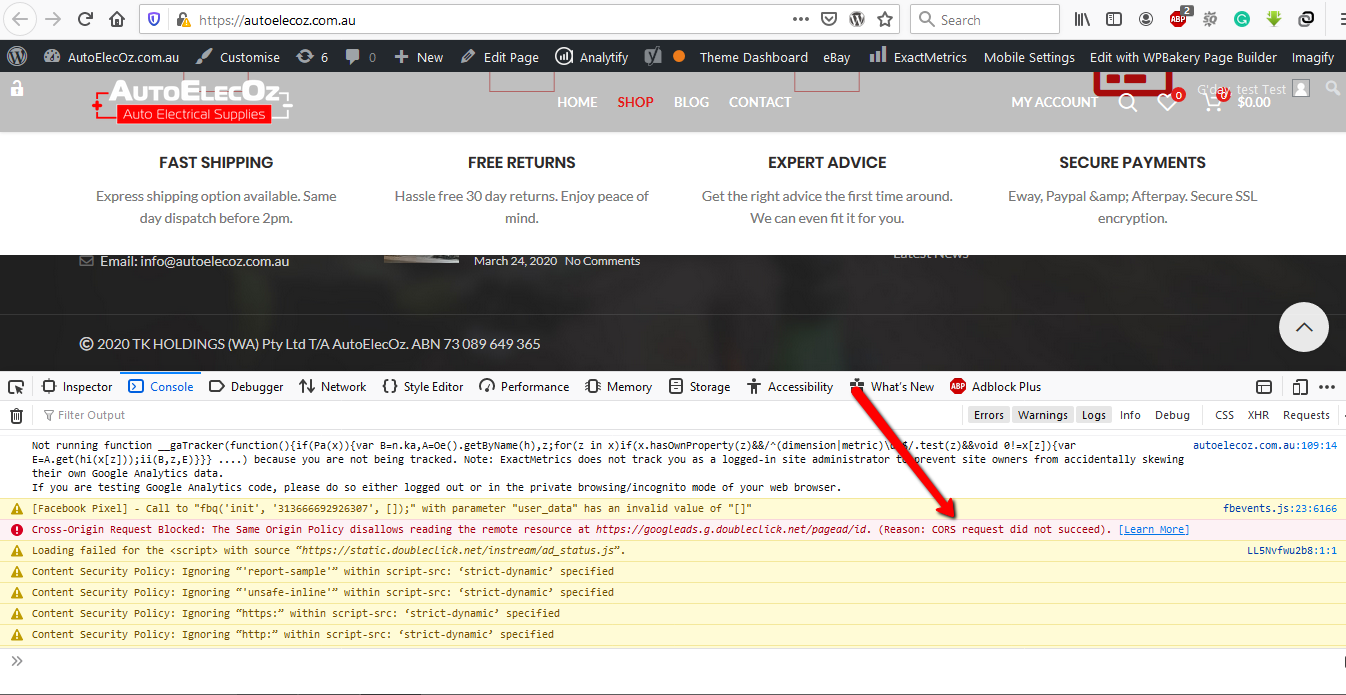Viewport: 1346px width, 695px height.
Task: Open the Firefox home page icon
Action: click(x=117, y=19)
